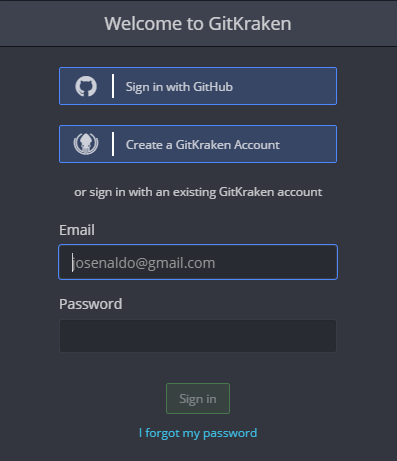Click the Password label
The width and height of the screenshot is (397, 461).
(91, 304)
